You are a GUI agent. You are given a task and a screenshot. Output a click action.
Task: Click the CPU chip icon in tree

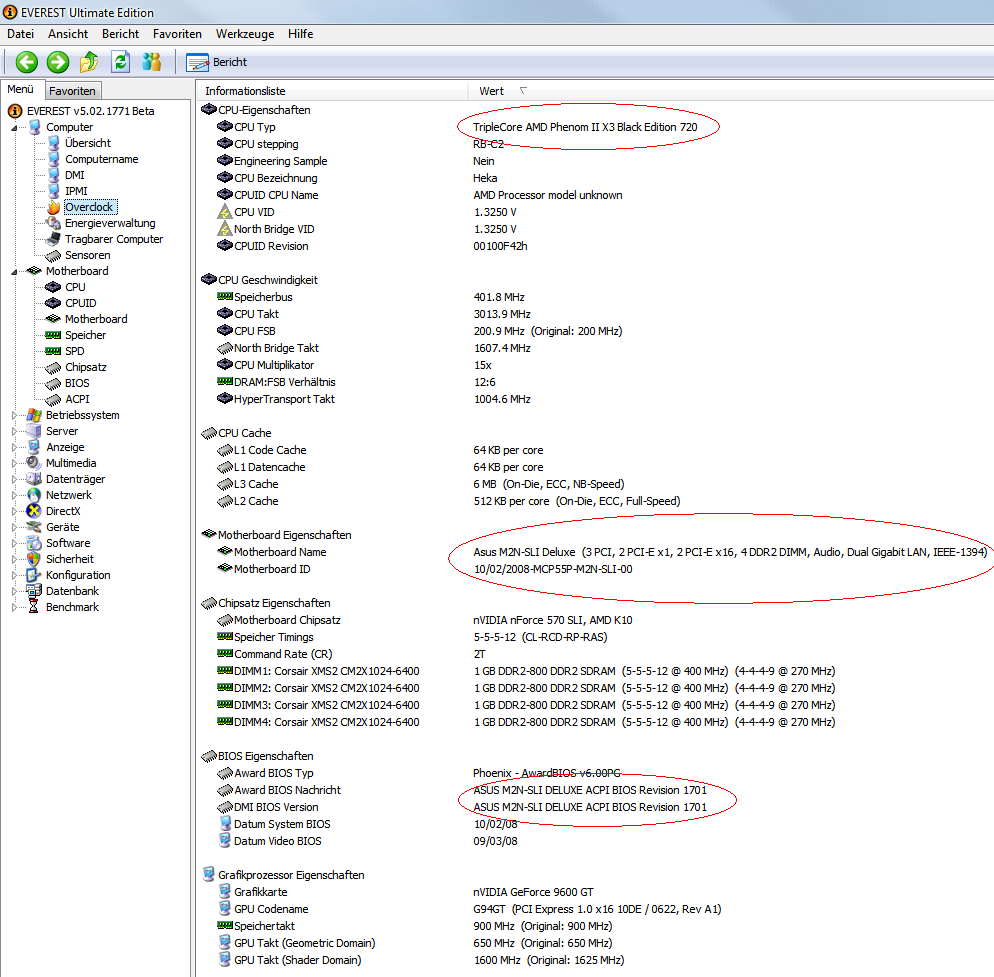tap(53, 287)
